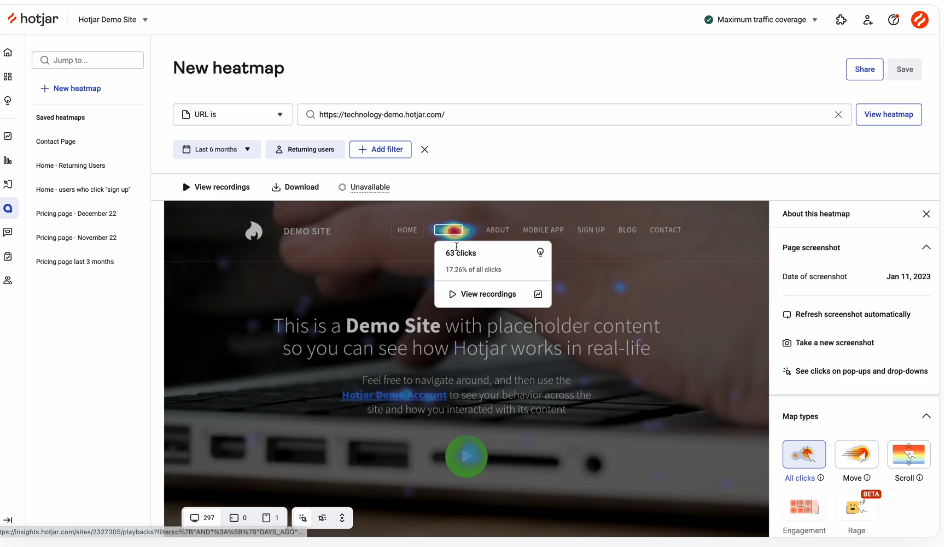The height and width of the screenshot is (547, 944).
Task: Open saved heatmap Home - users who click 'sign up'
Action: 83,190
